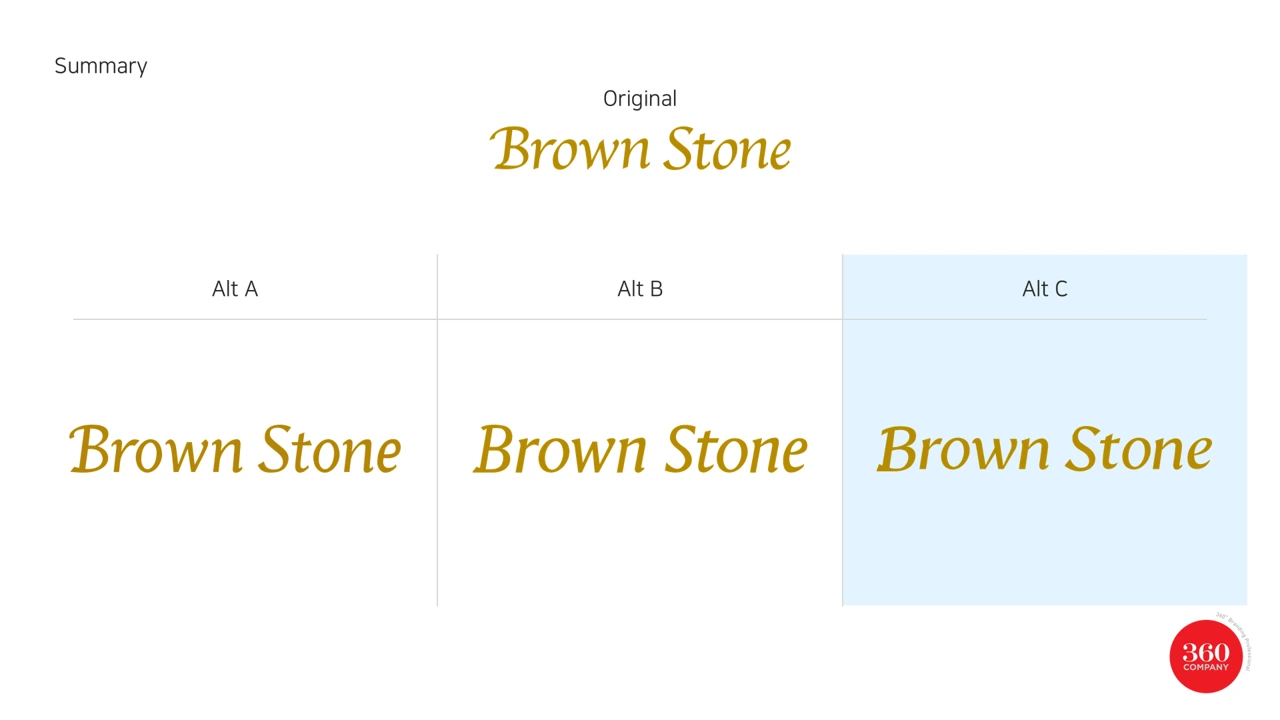Click the red 360 Company logo

coord(1205,656)
